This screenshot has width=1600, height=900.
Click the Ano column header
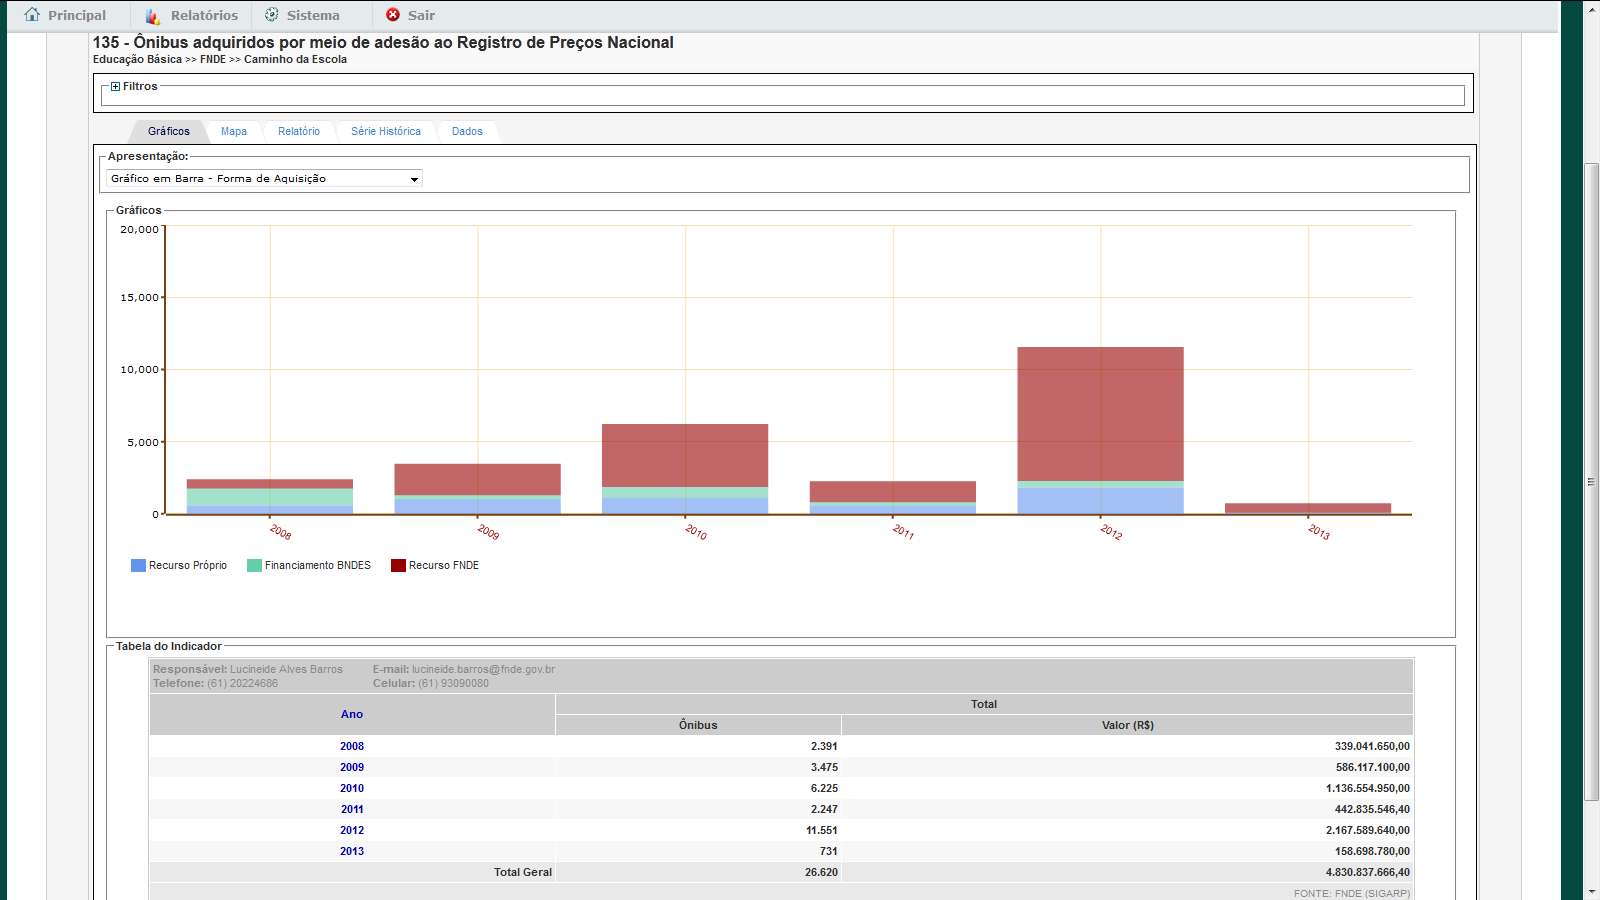pos(352,714)
